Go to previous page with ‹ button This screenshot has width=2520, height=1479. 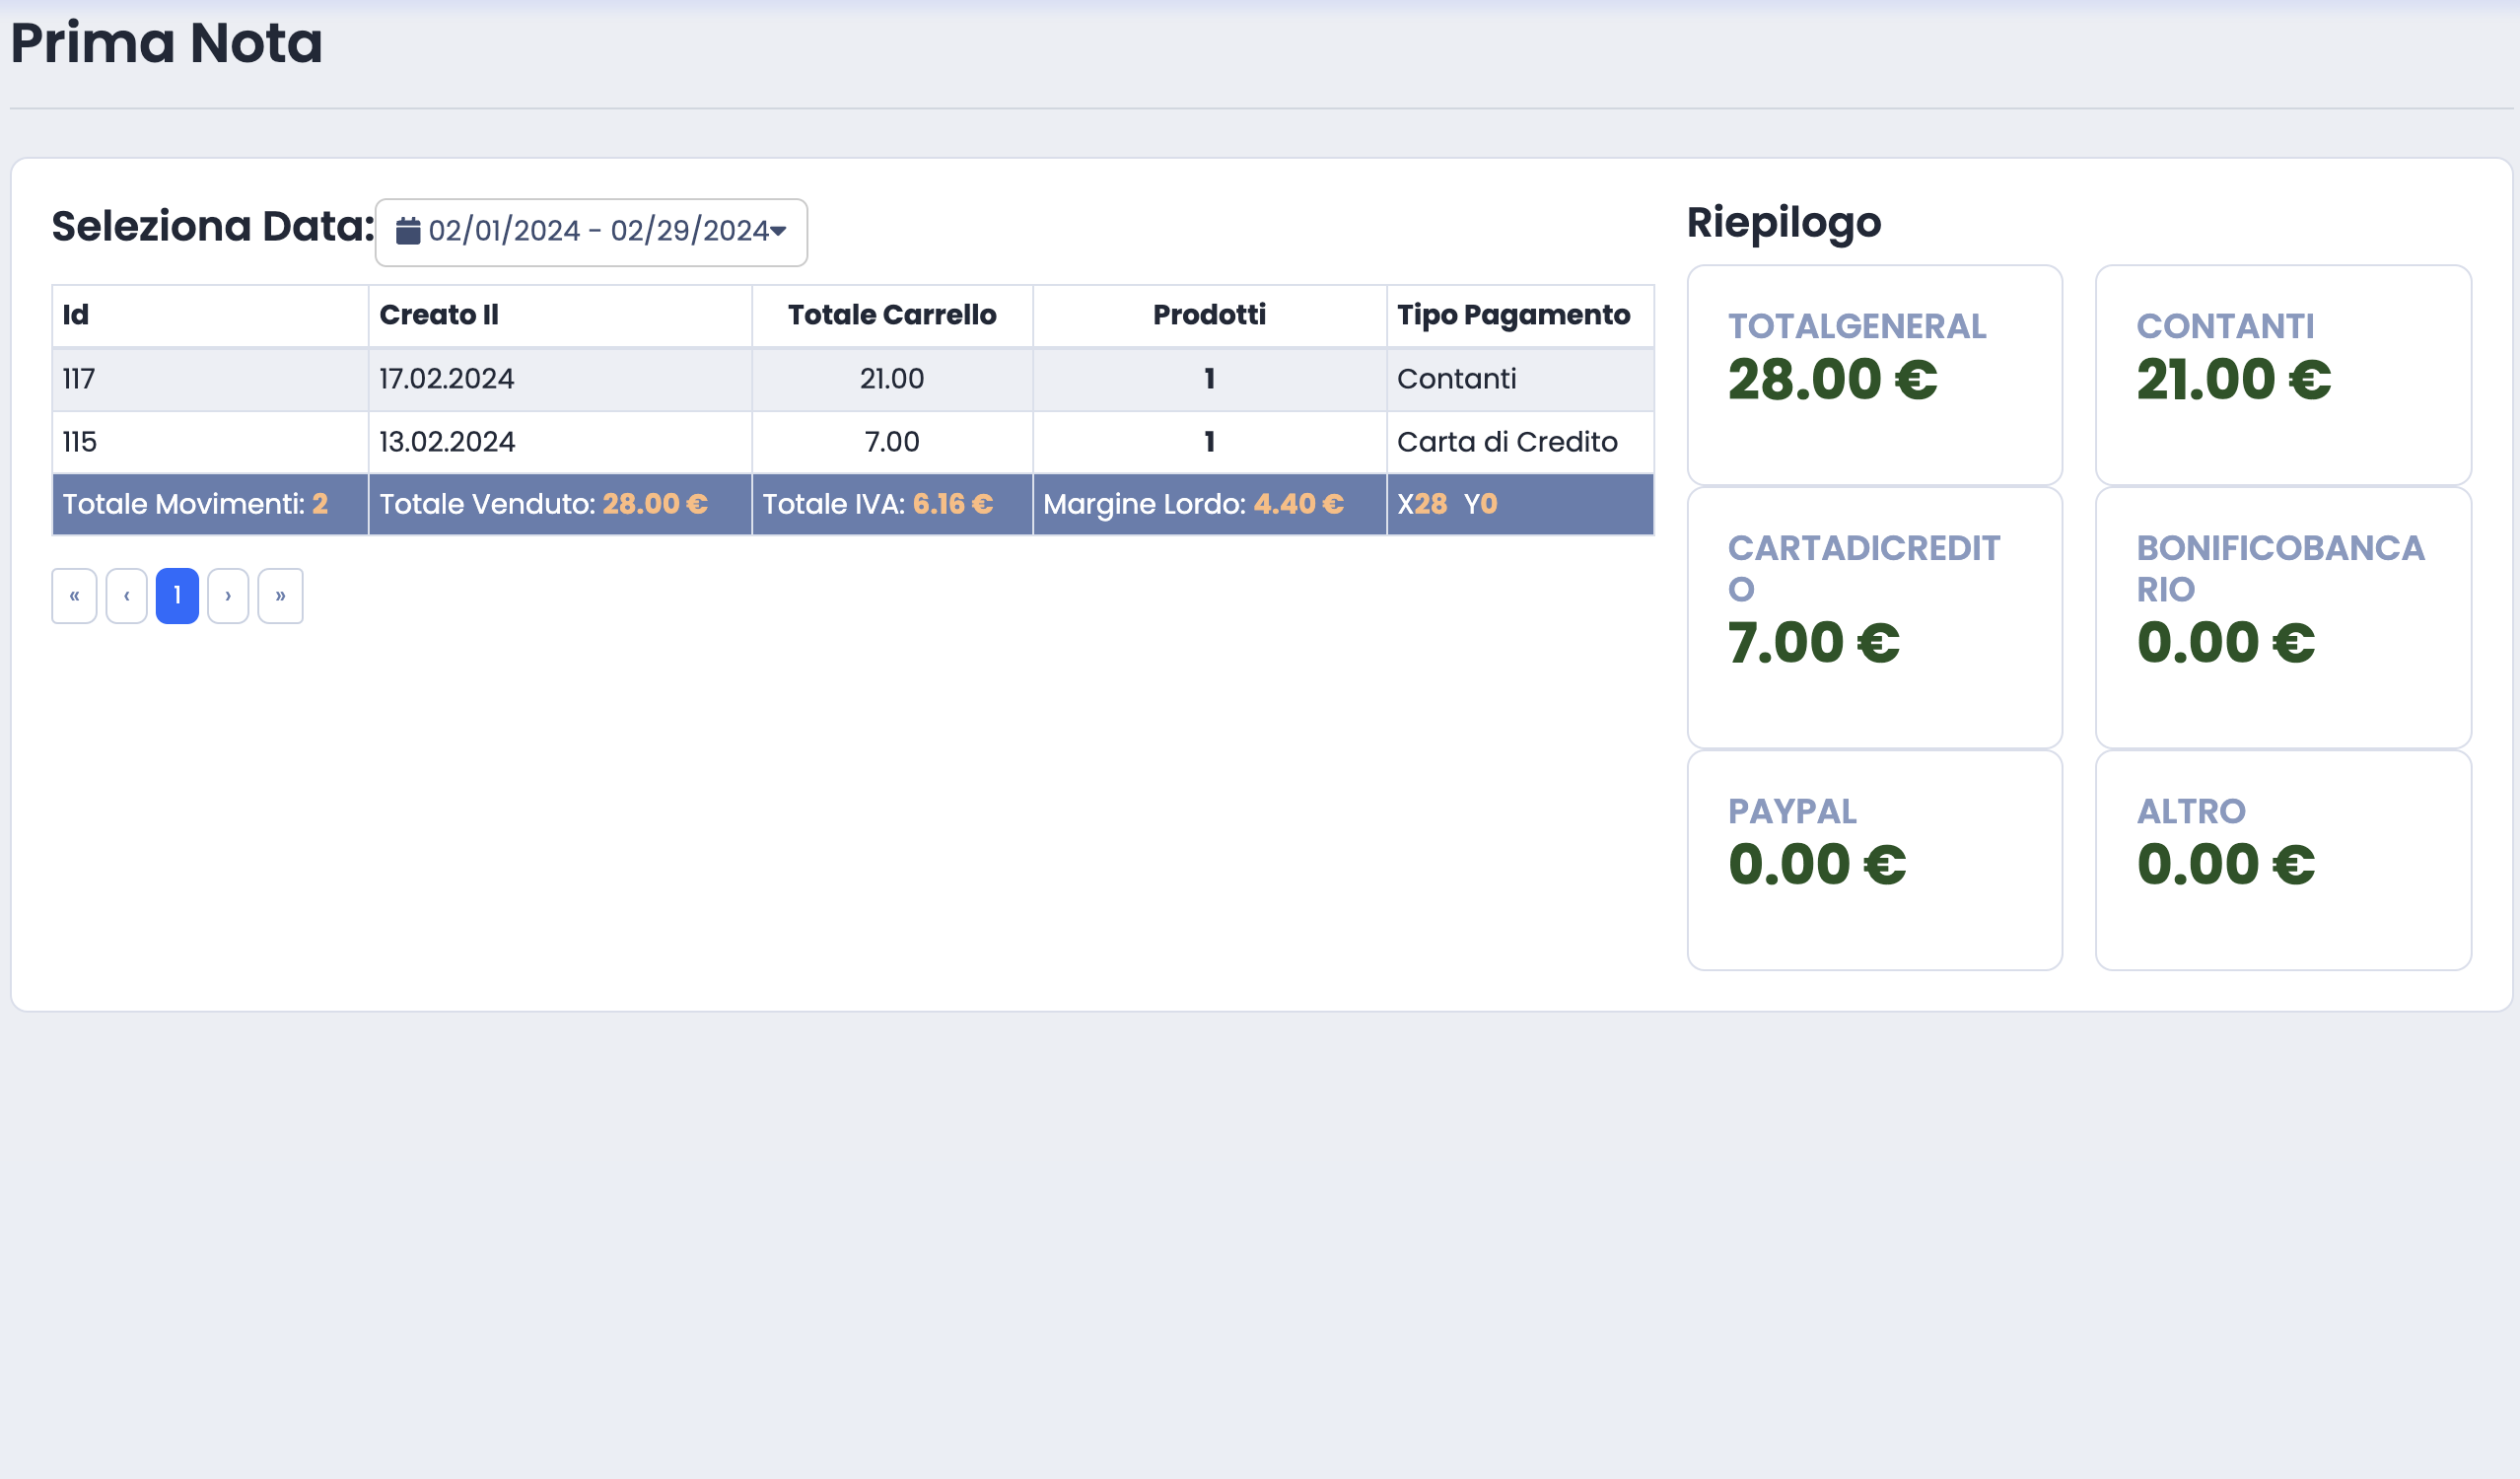[127, 596]
